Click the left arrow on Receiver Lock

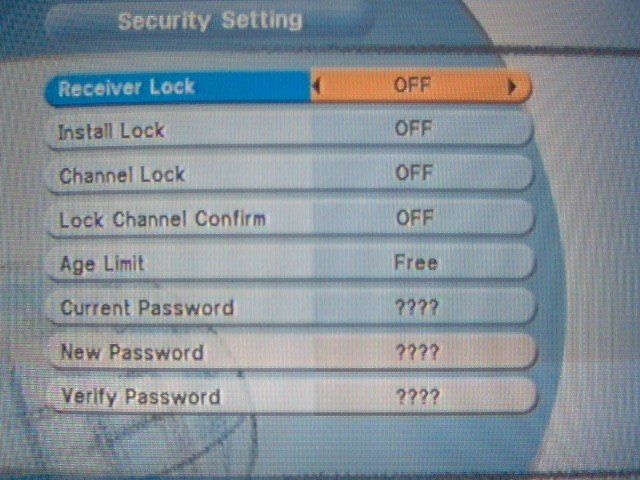(316, 86)
